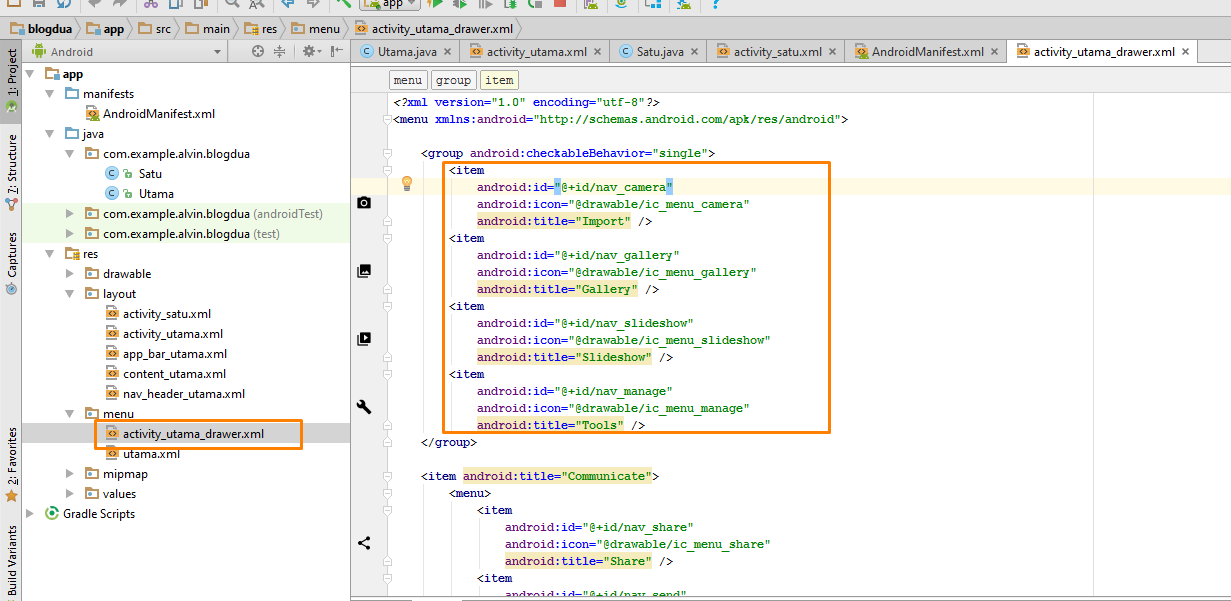Click the 'menu' tag breadcrumb button
The height and width of the screenshot is (601, 1231).
[408, 81]
